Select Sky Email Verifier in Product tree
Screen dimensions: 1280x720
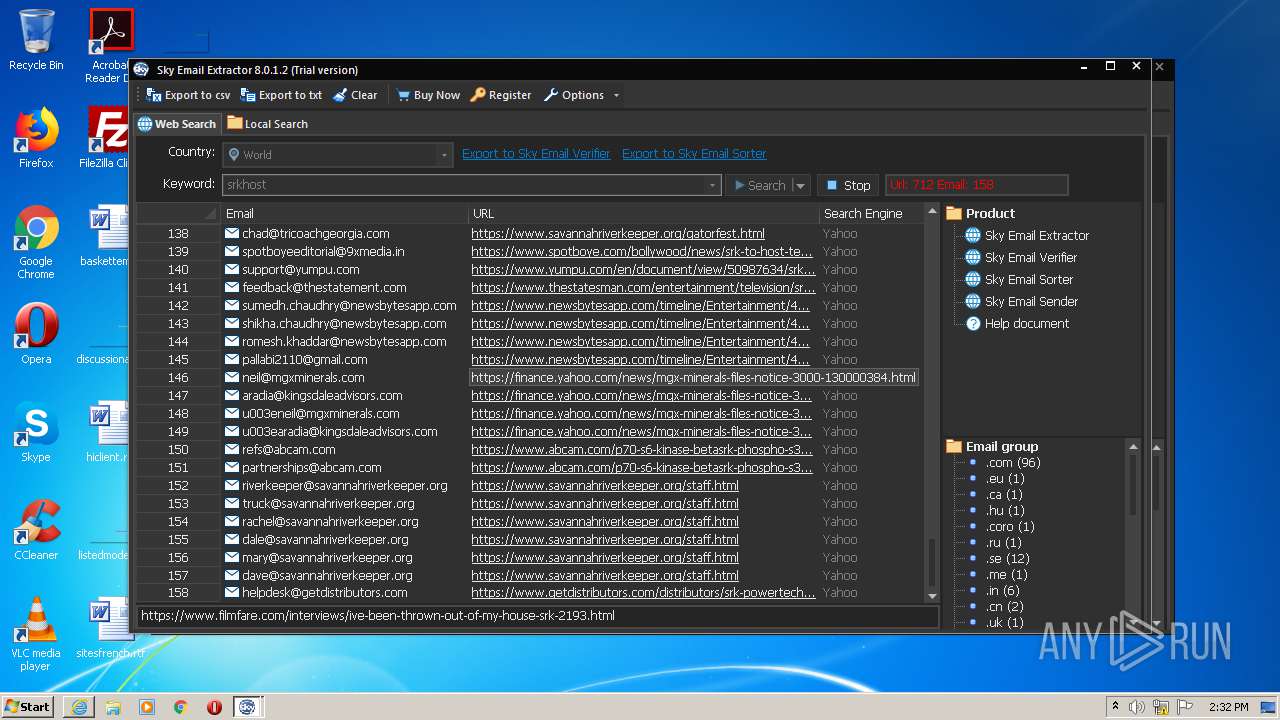[1030, 258]
